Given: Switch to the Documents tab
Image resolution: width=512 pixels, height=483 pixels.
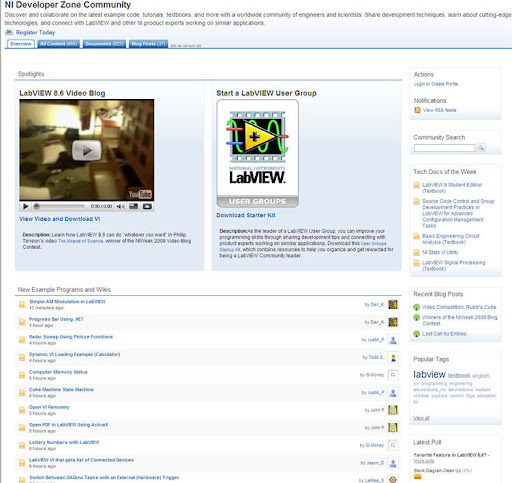Looking at the screenshot, I should click(104, 44).
